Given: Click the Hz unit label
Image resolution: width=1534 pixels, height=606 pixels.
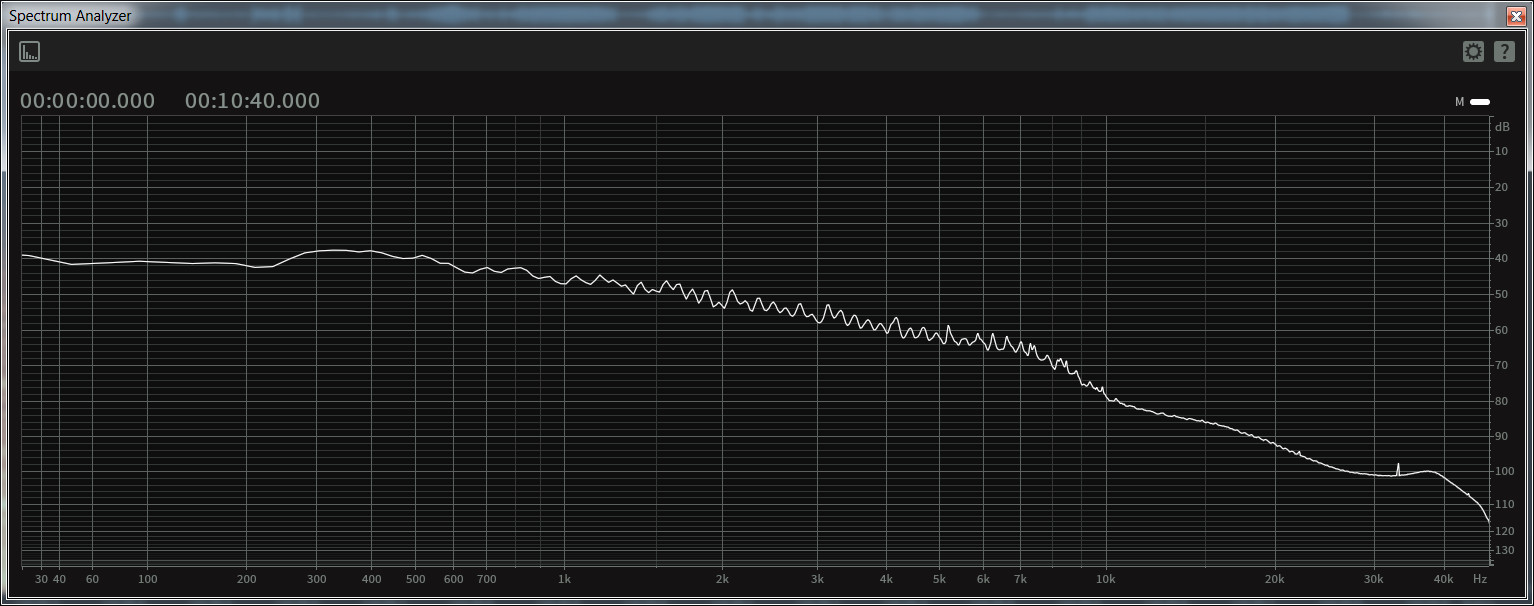Looking at the screenshot, I should pos(1480,579).
